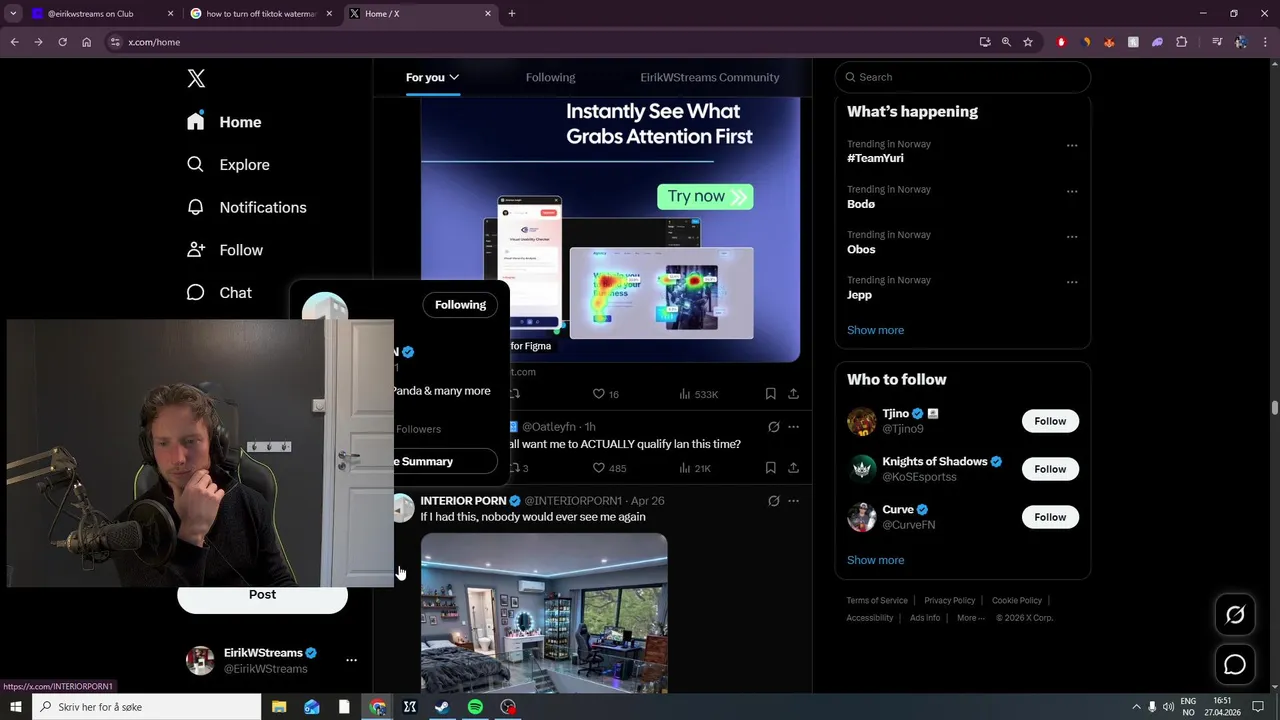The image size is (1280, 720).
Task: Open the Privacy Policy link
Action: (x=949, y=601)
